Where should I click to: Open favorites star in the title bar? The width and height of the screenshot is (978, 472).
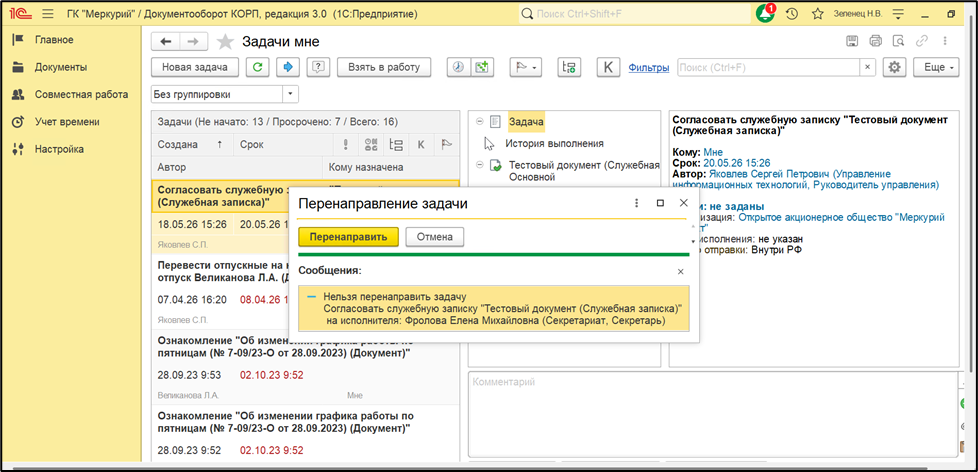(x=818, y=14)
